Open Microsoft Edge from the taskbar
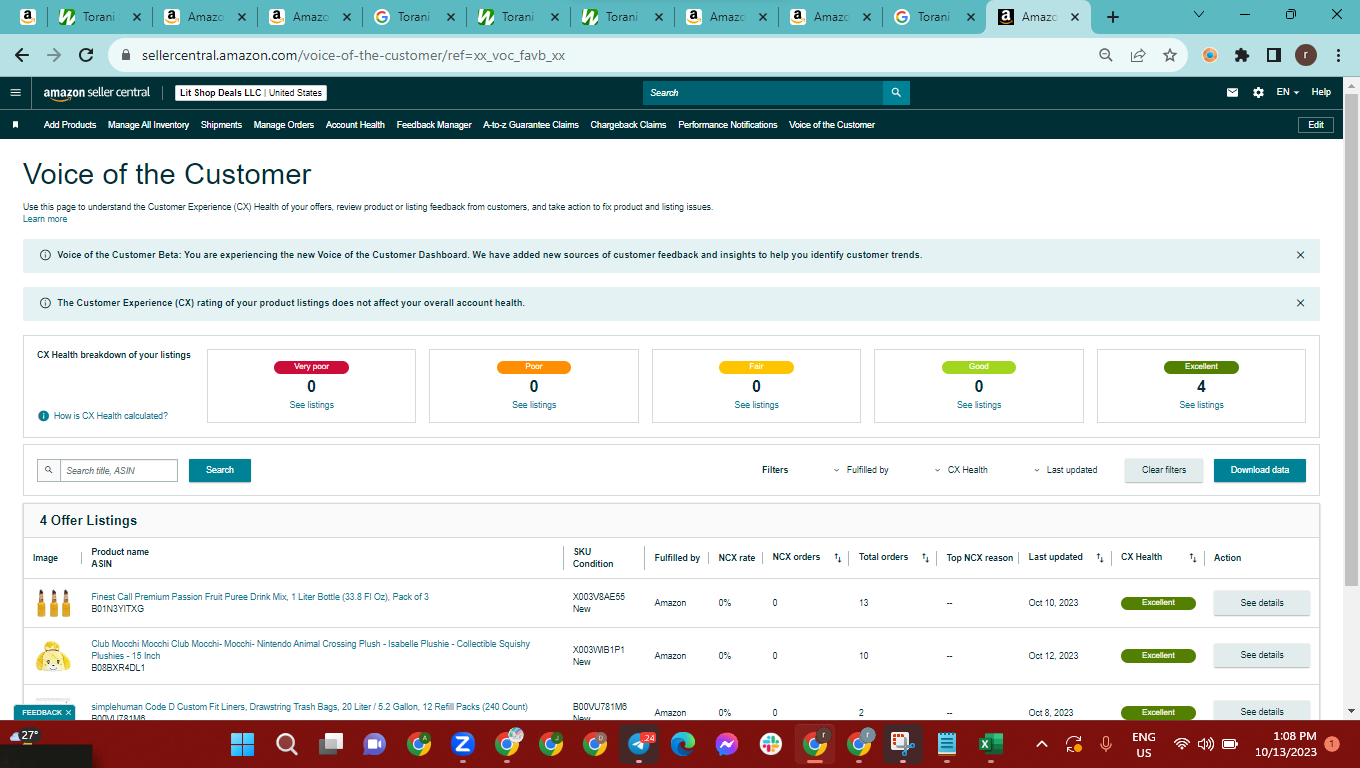This screenshot has height=768, width=1360. click(683, 744)
